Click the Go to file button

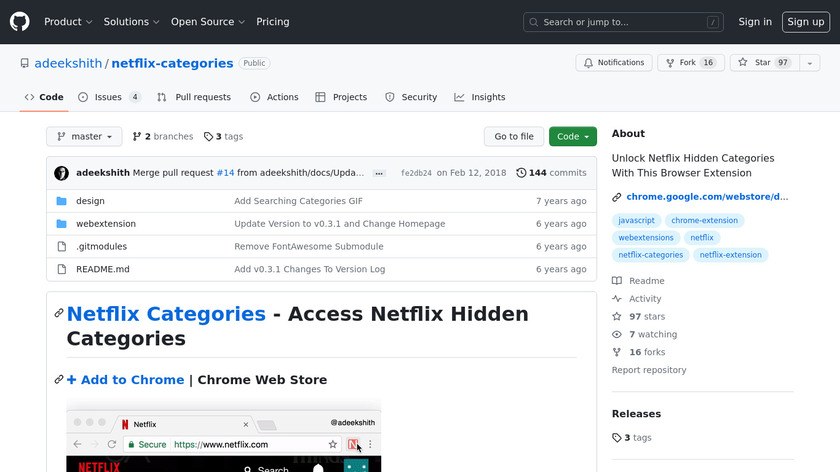tap(514, 137)
